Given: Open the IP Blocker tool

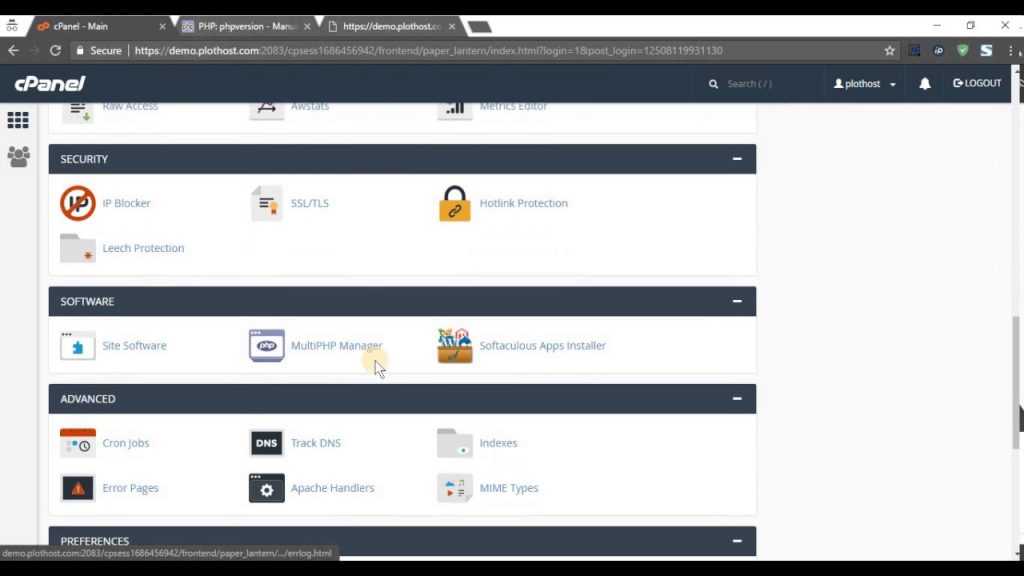Looking at the screenshot, I should (x=126, y=203).
